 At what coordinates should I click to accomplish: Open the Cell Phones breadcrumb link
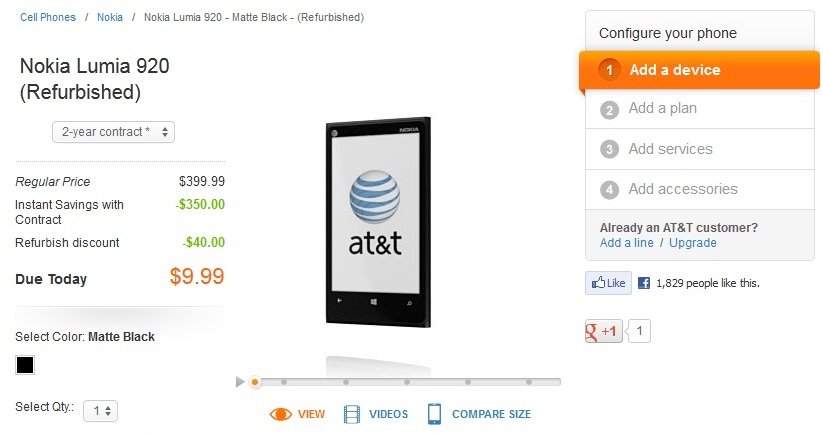click(48, 17)
